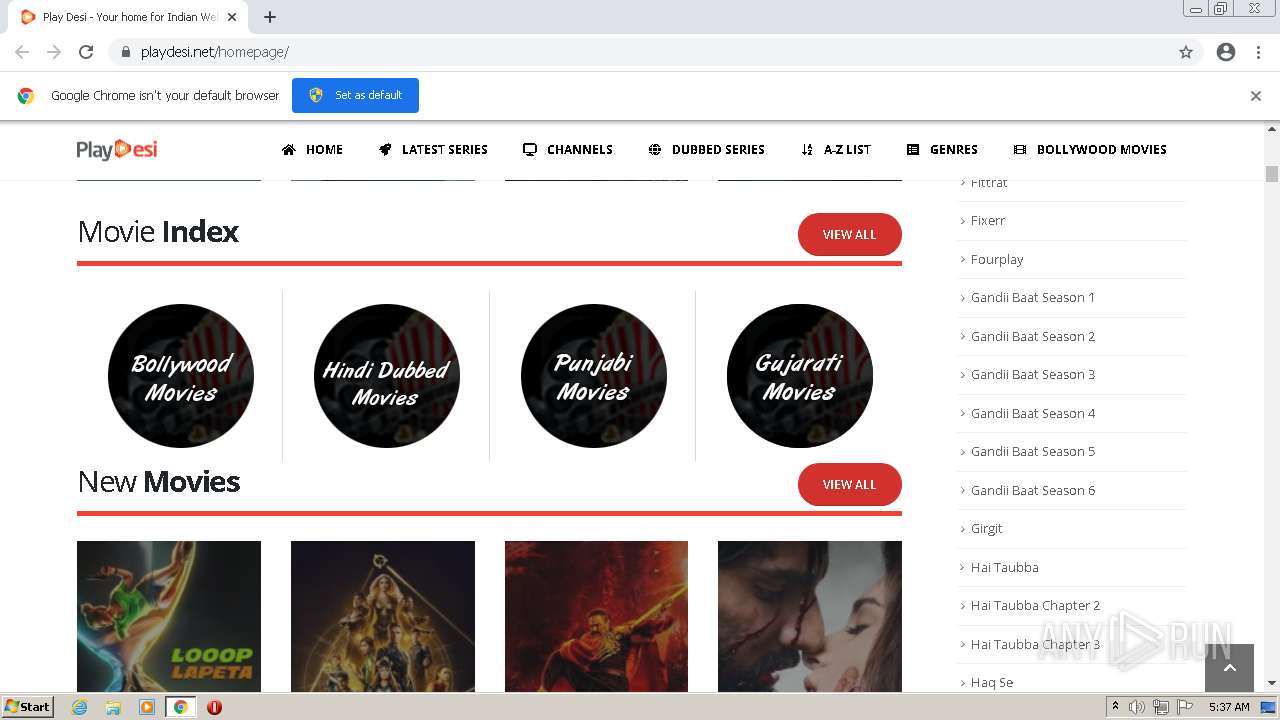View site information via lock icon
This screenshot has width=1280, height=720.
coord(125,52)
